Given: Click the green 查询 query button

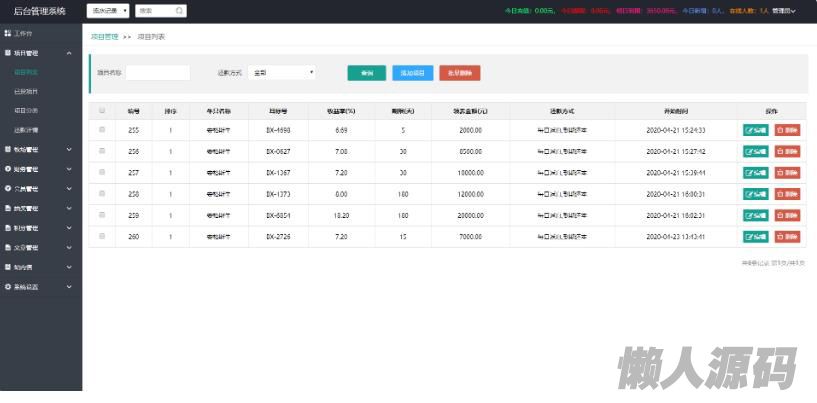Looking at the screenshot, I should [x=367, y=73].
